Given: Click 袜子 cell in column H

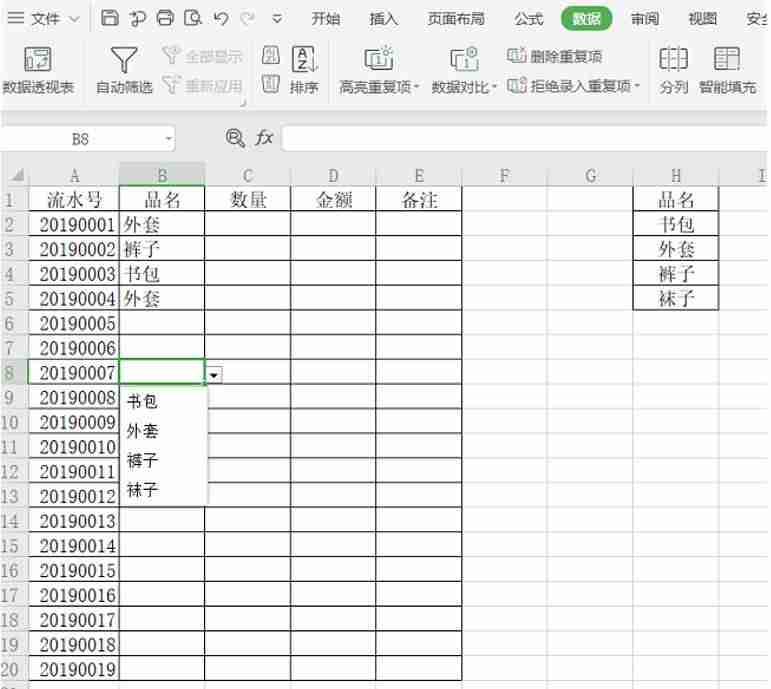Looking at the screenshot, I should point(676,299).
